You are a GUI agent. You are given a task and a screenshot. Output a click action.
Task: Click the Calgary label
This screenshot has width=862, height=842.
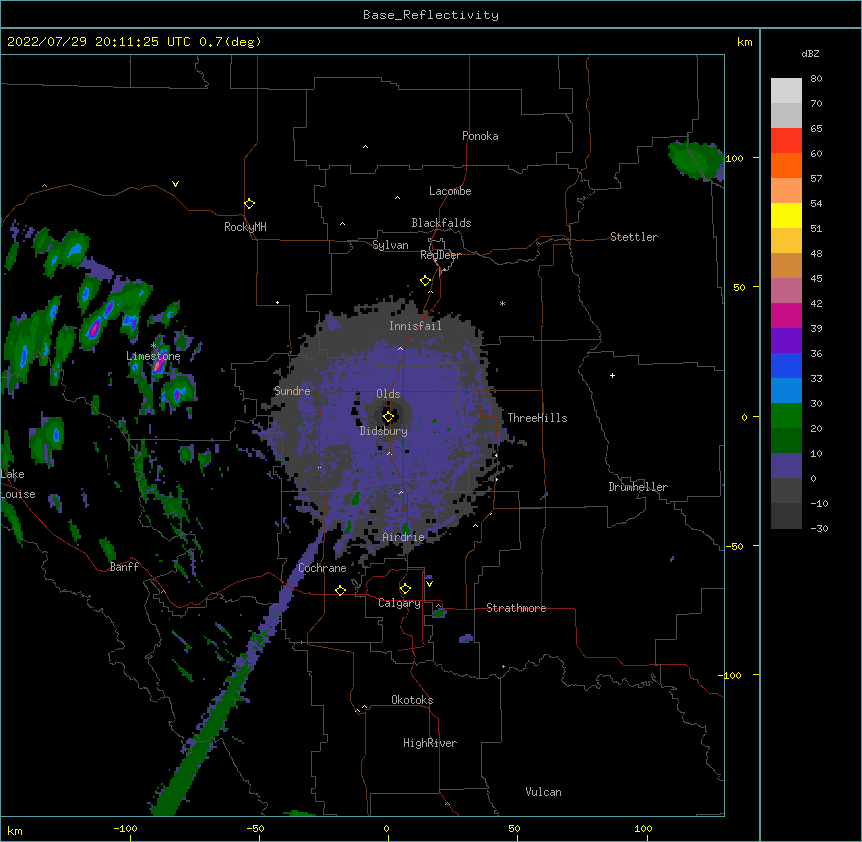coord(399,603)
